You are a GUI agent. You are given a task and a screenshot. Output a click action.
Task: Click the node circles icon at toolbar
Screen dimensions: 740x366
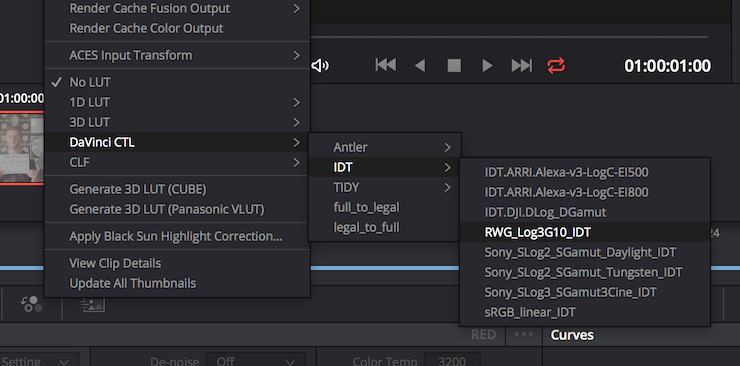[x=31, y=304]
